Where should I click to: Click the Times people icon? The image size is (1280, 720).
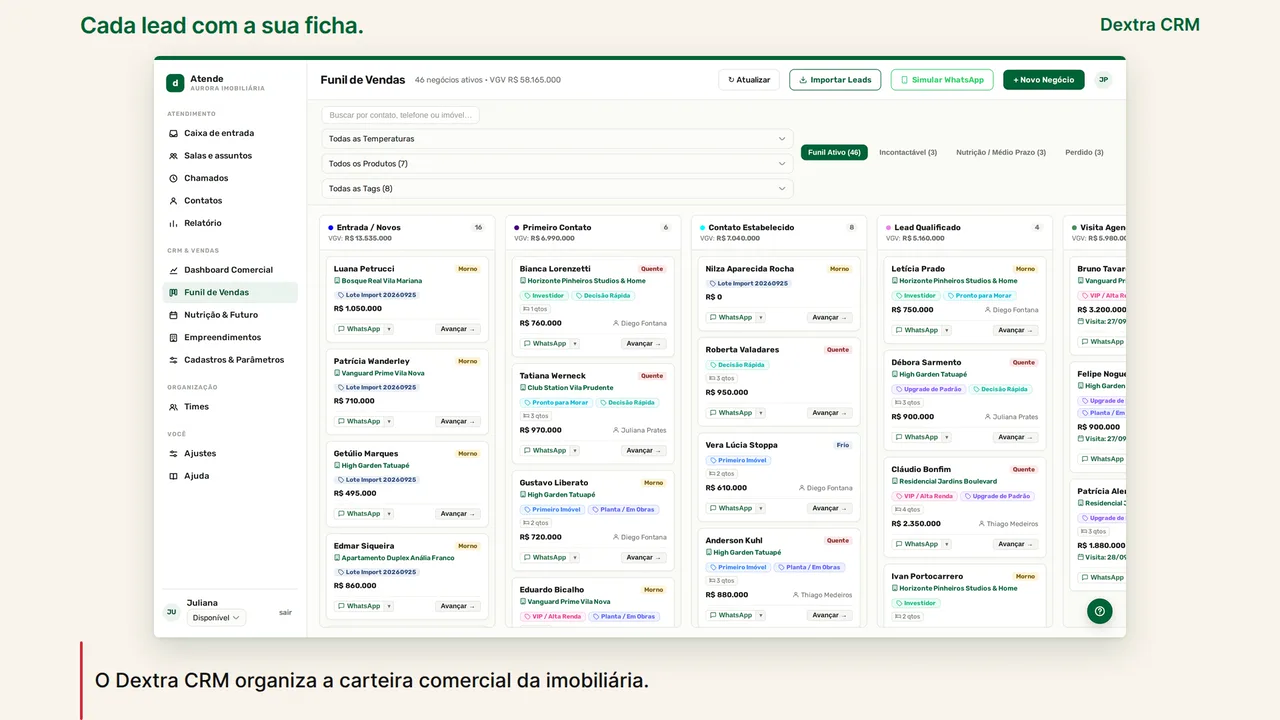[174, 407]
